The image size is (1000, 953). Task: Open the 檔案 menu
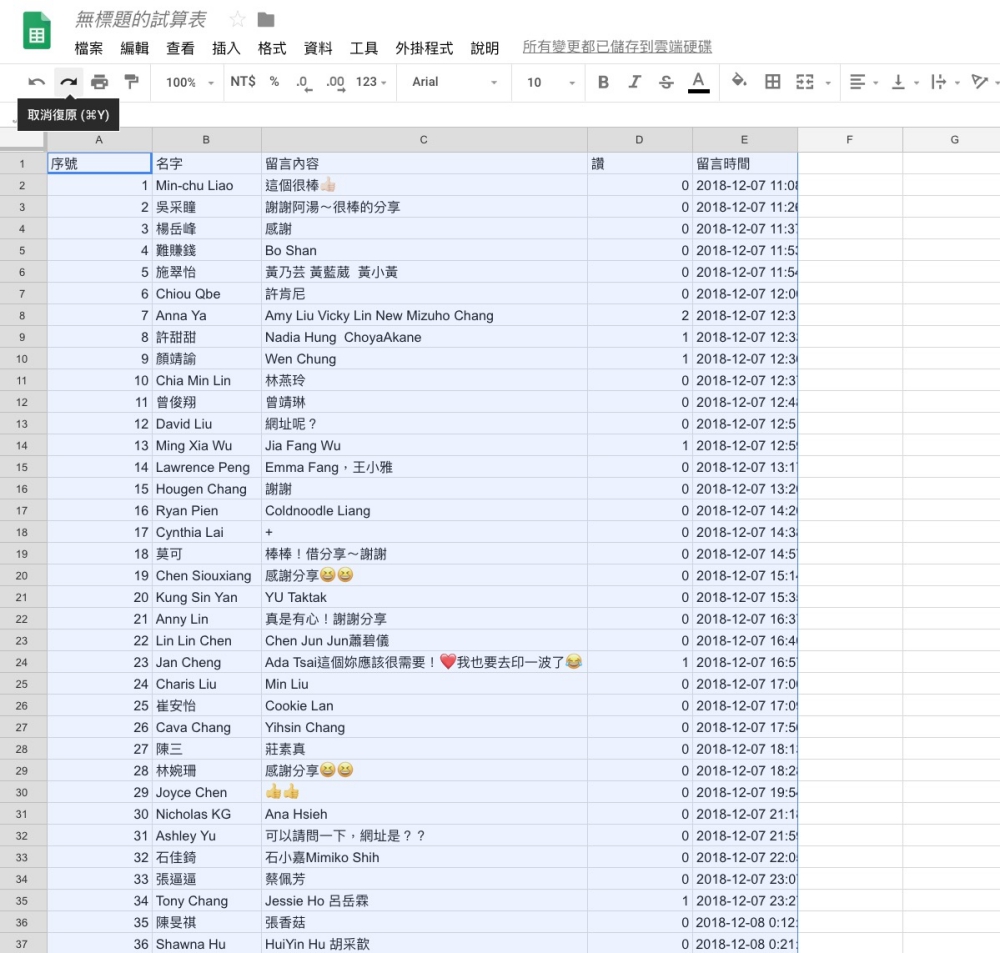(x=88, y=48)
